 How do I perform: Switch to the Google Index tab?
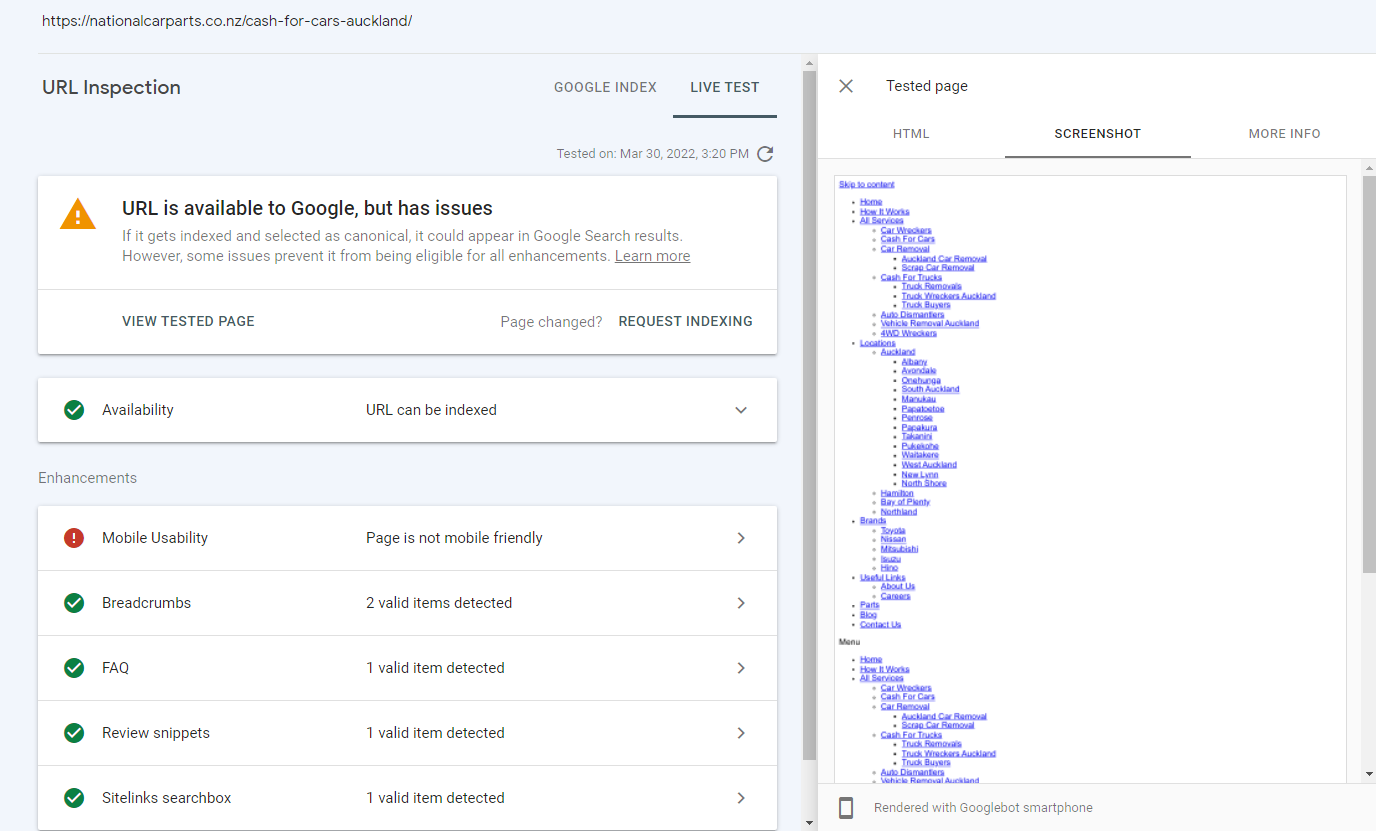[605, 87]
